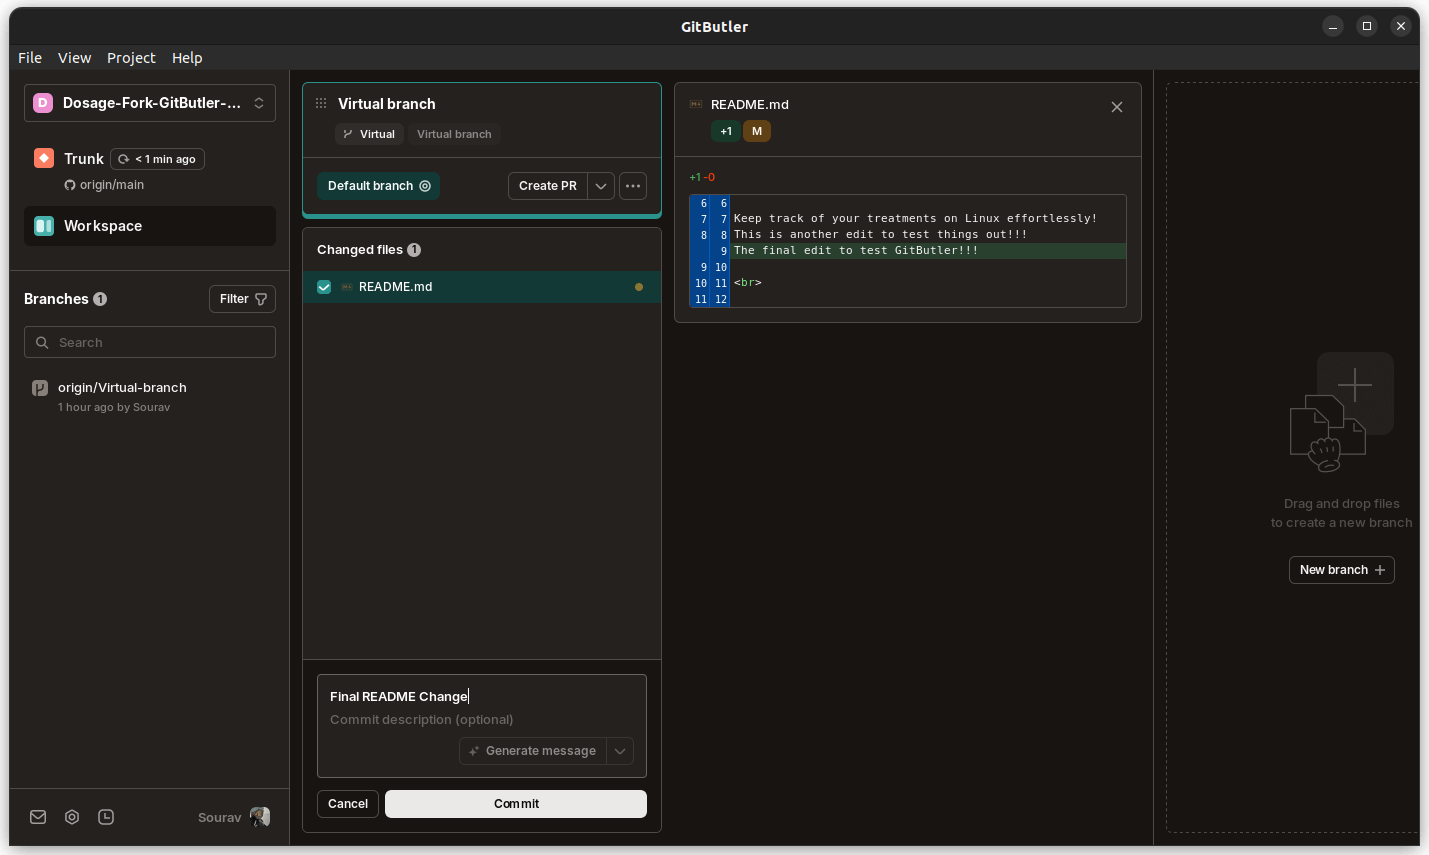This screenshot has height=855, width=1429.
Task: Toggle the Virtual tag on the branch
Action: coord(369,133)
